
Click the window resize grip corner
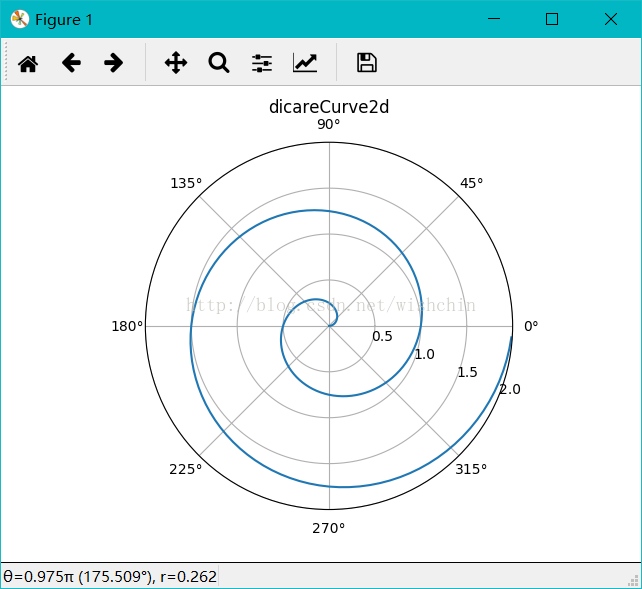pyautogui.click(x=634, y=581)
